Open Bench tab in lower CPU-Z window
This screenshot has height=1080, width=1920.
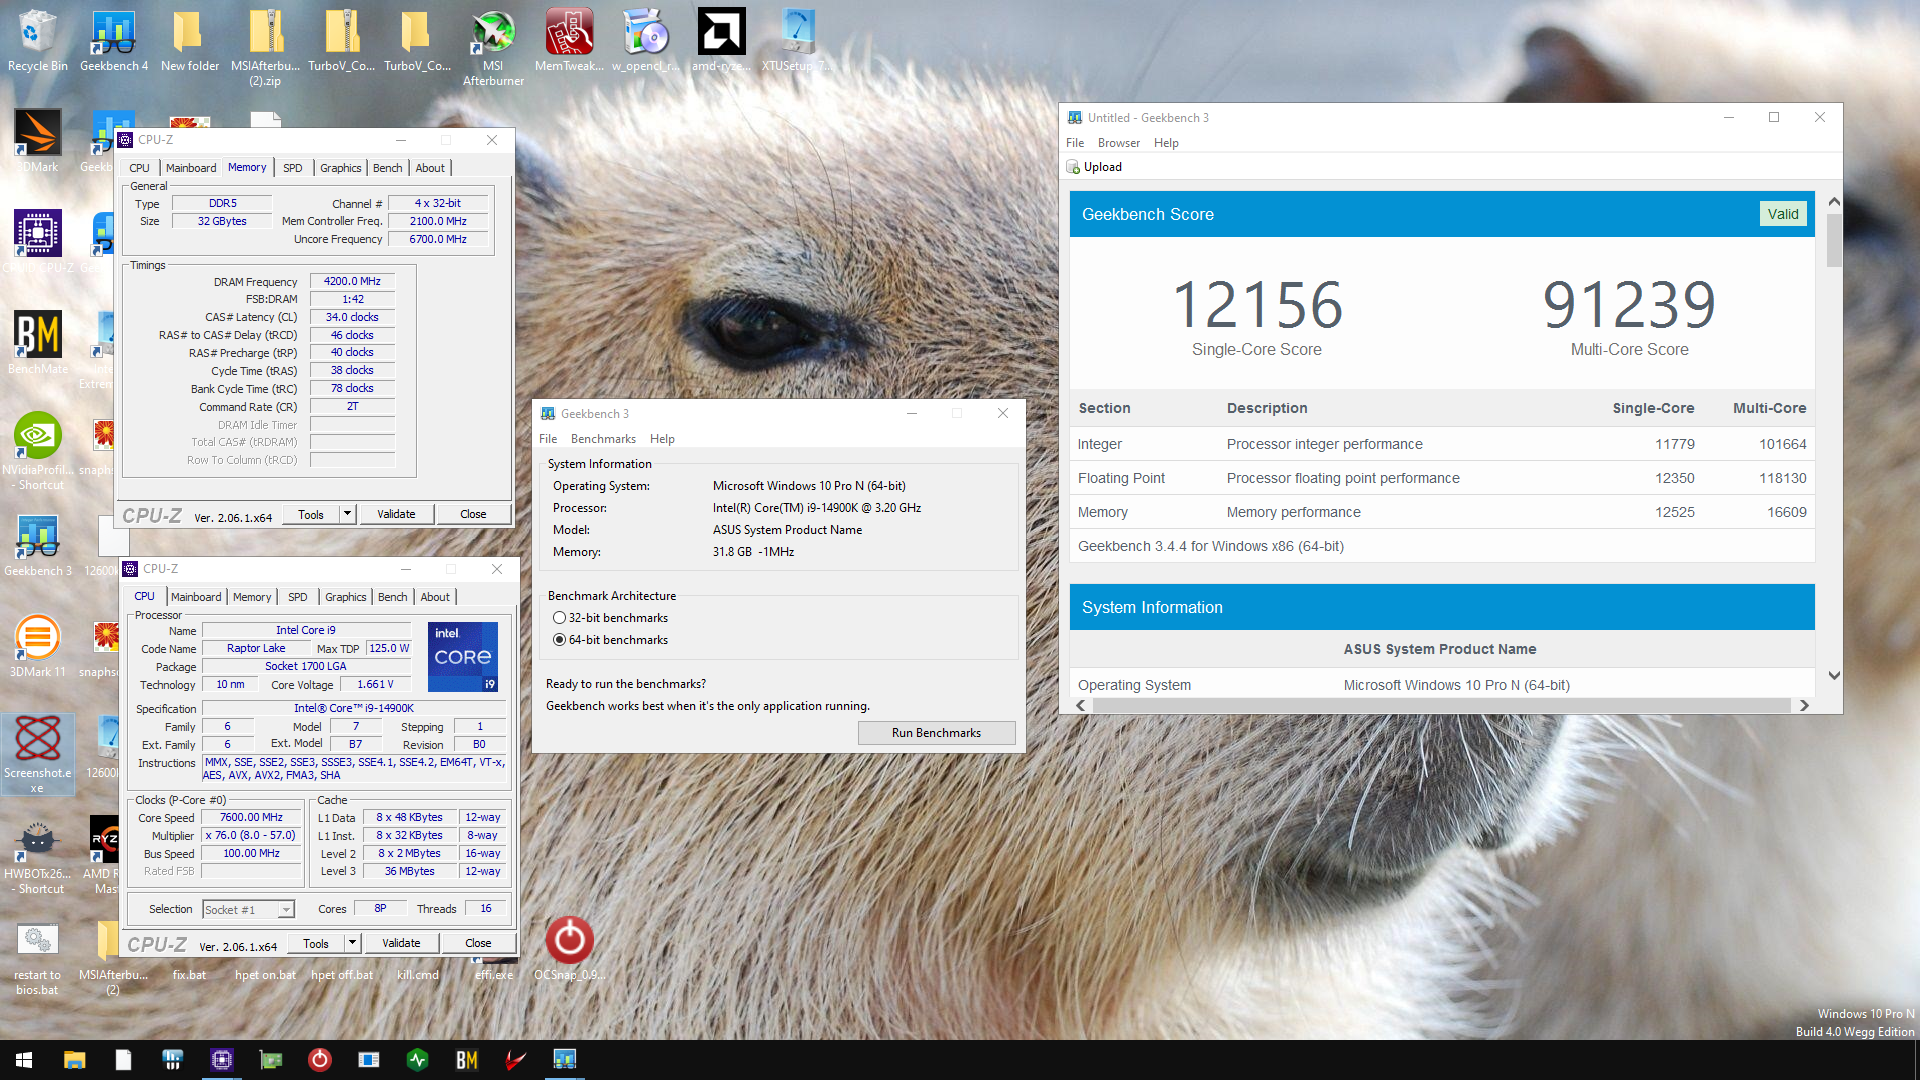392,597
